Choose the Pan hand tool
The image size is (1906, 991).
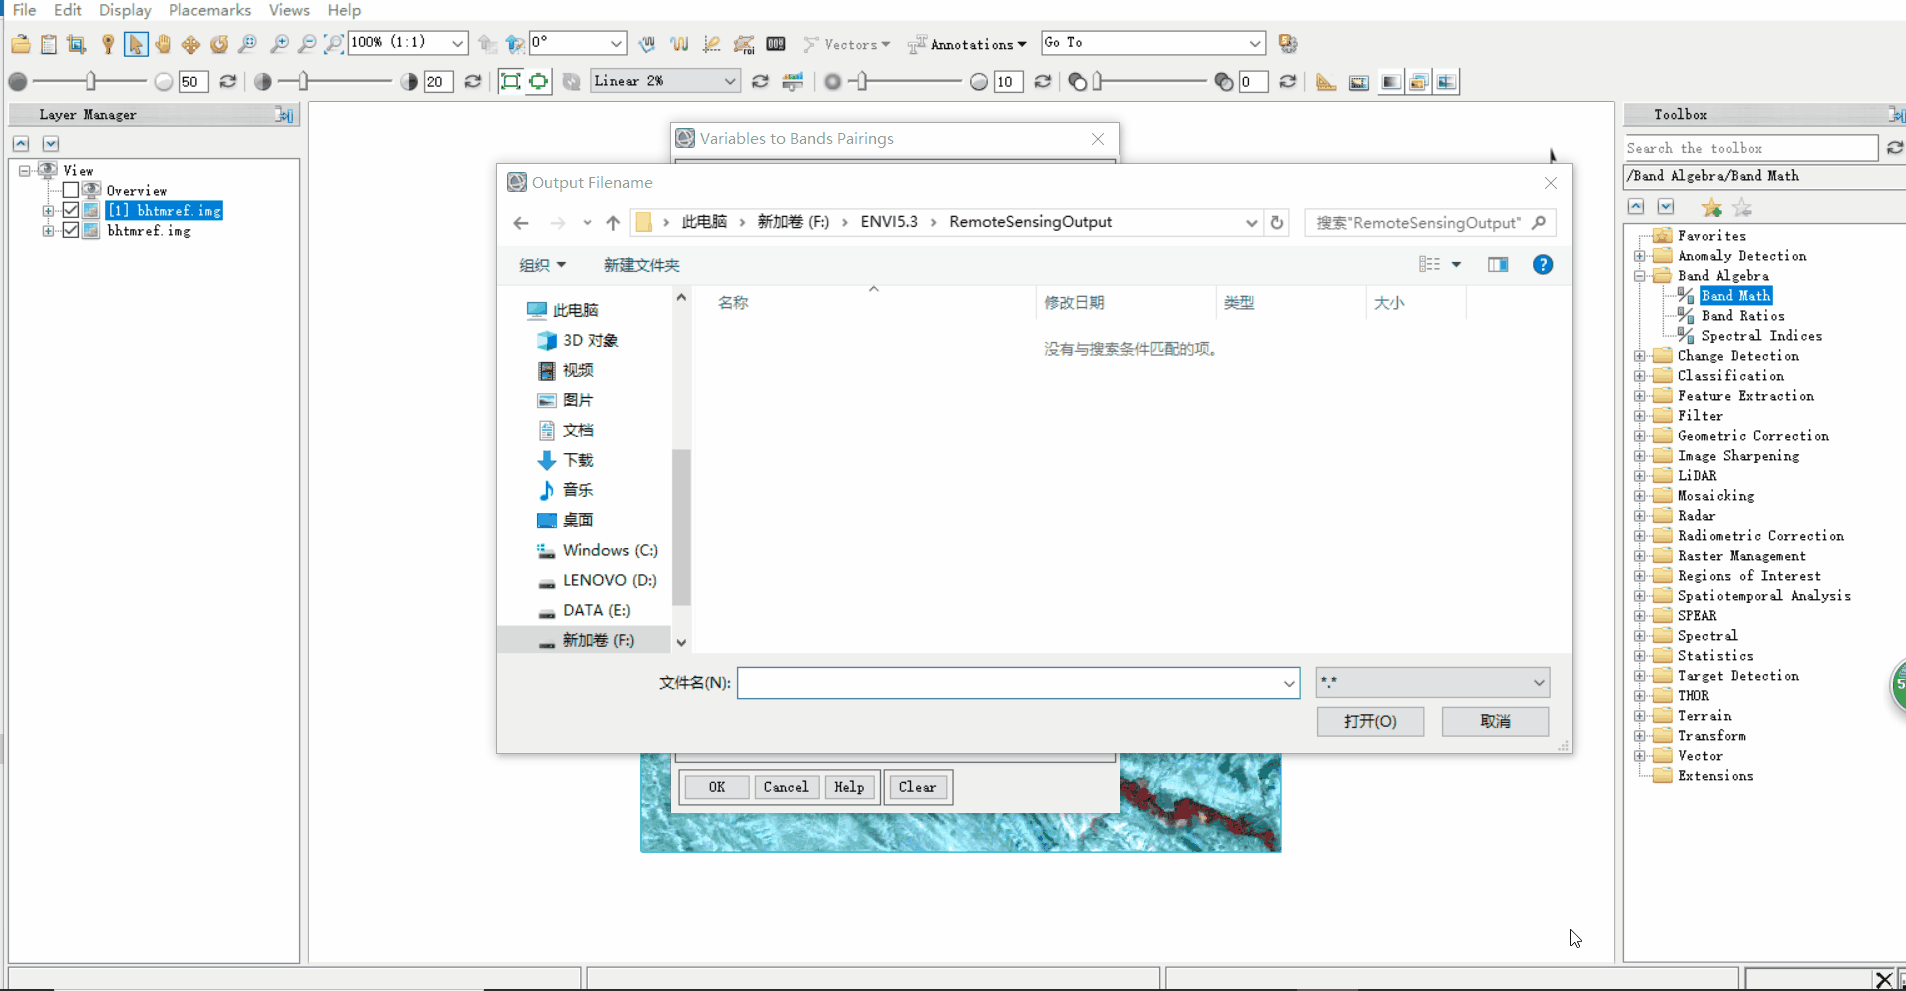coord(163,44)
